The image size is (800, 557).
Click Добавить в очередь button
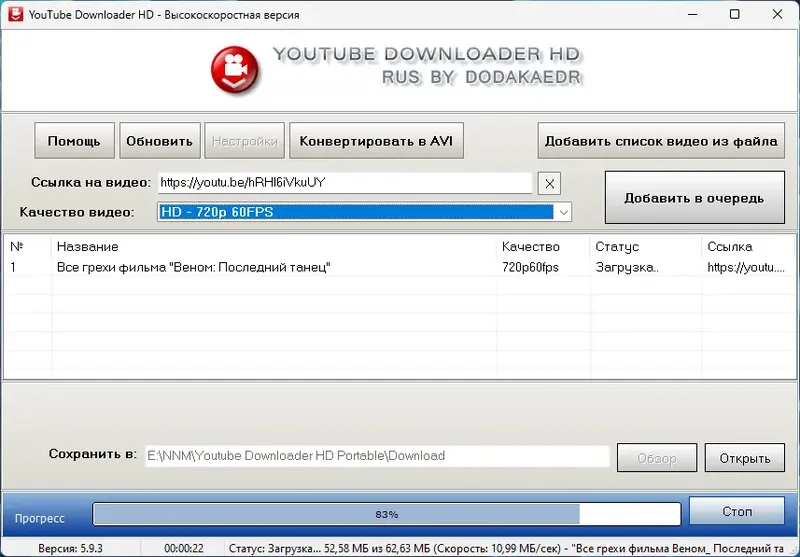click(x=694, y=197)
